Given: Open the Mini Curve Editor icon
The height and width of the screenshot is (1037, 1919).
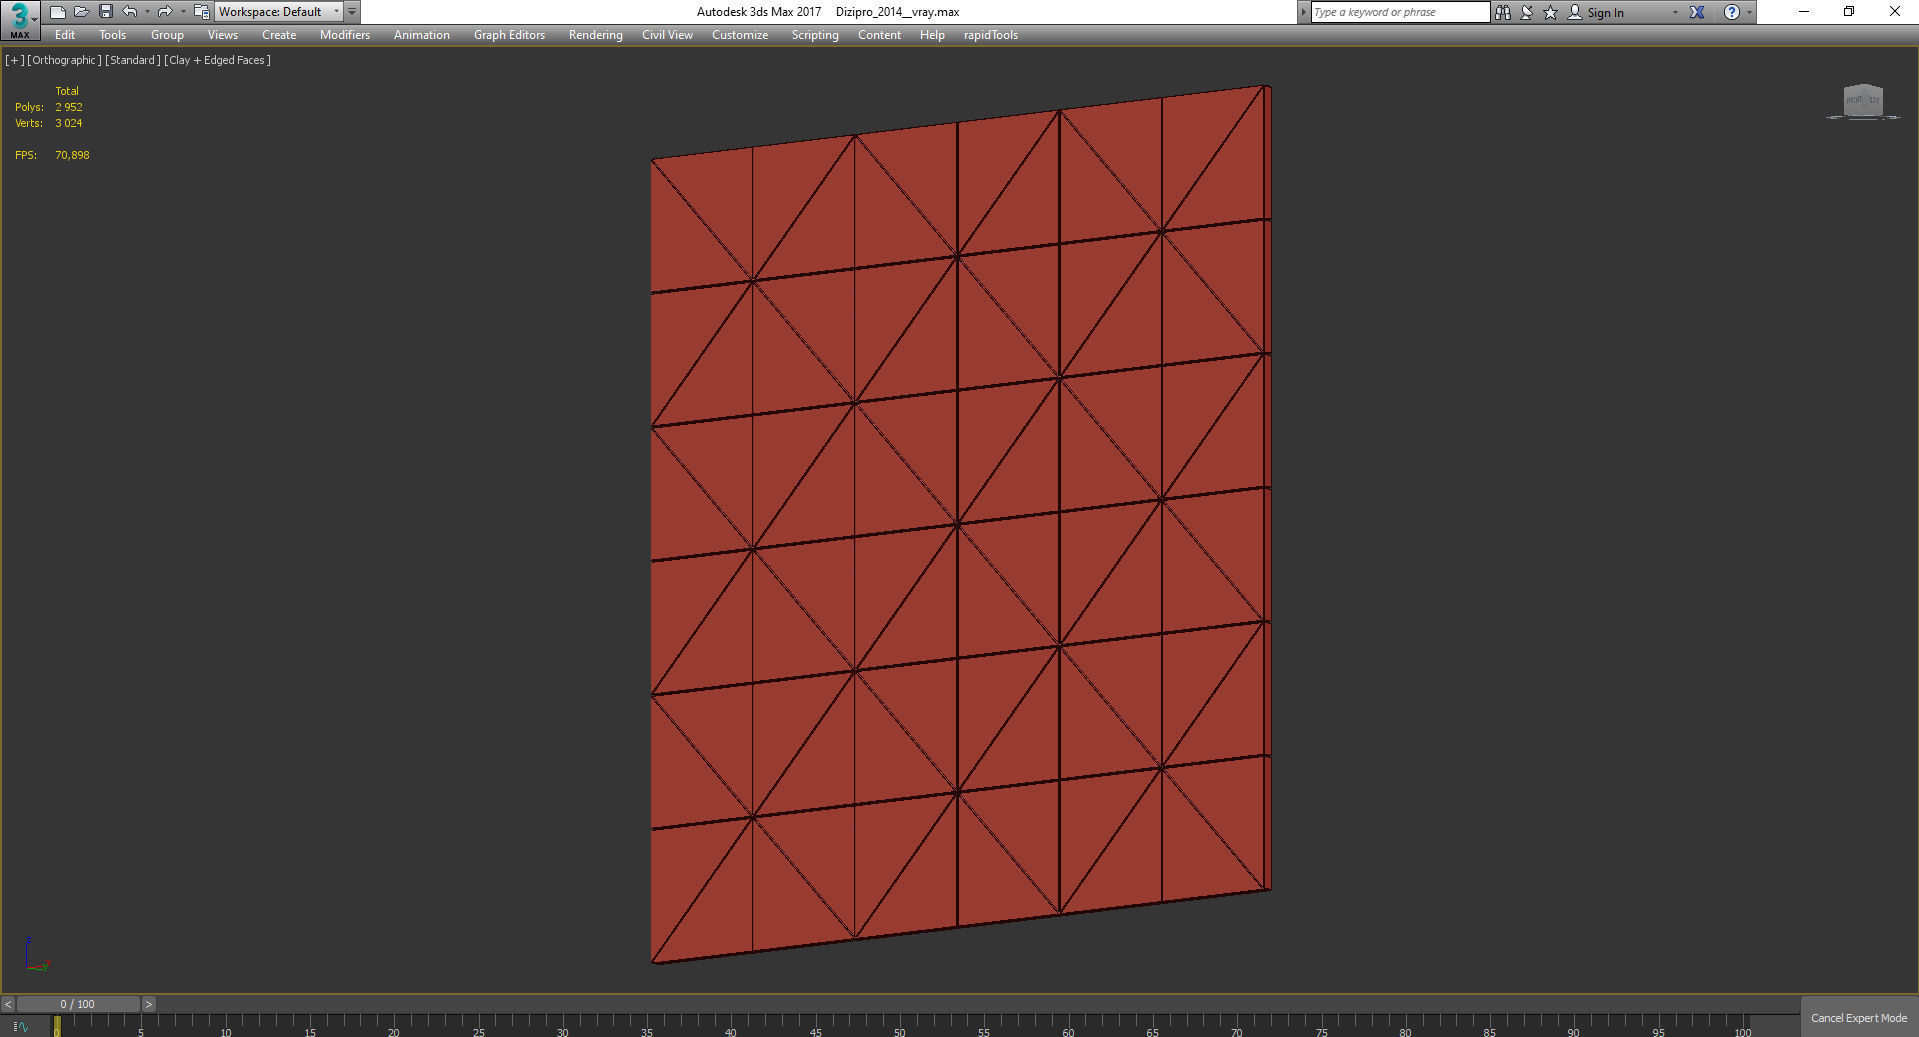Looking at the screenshot, I should click(21, 1026).
